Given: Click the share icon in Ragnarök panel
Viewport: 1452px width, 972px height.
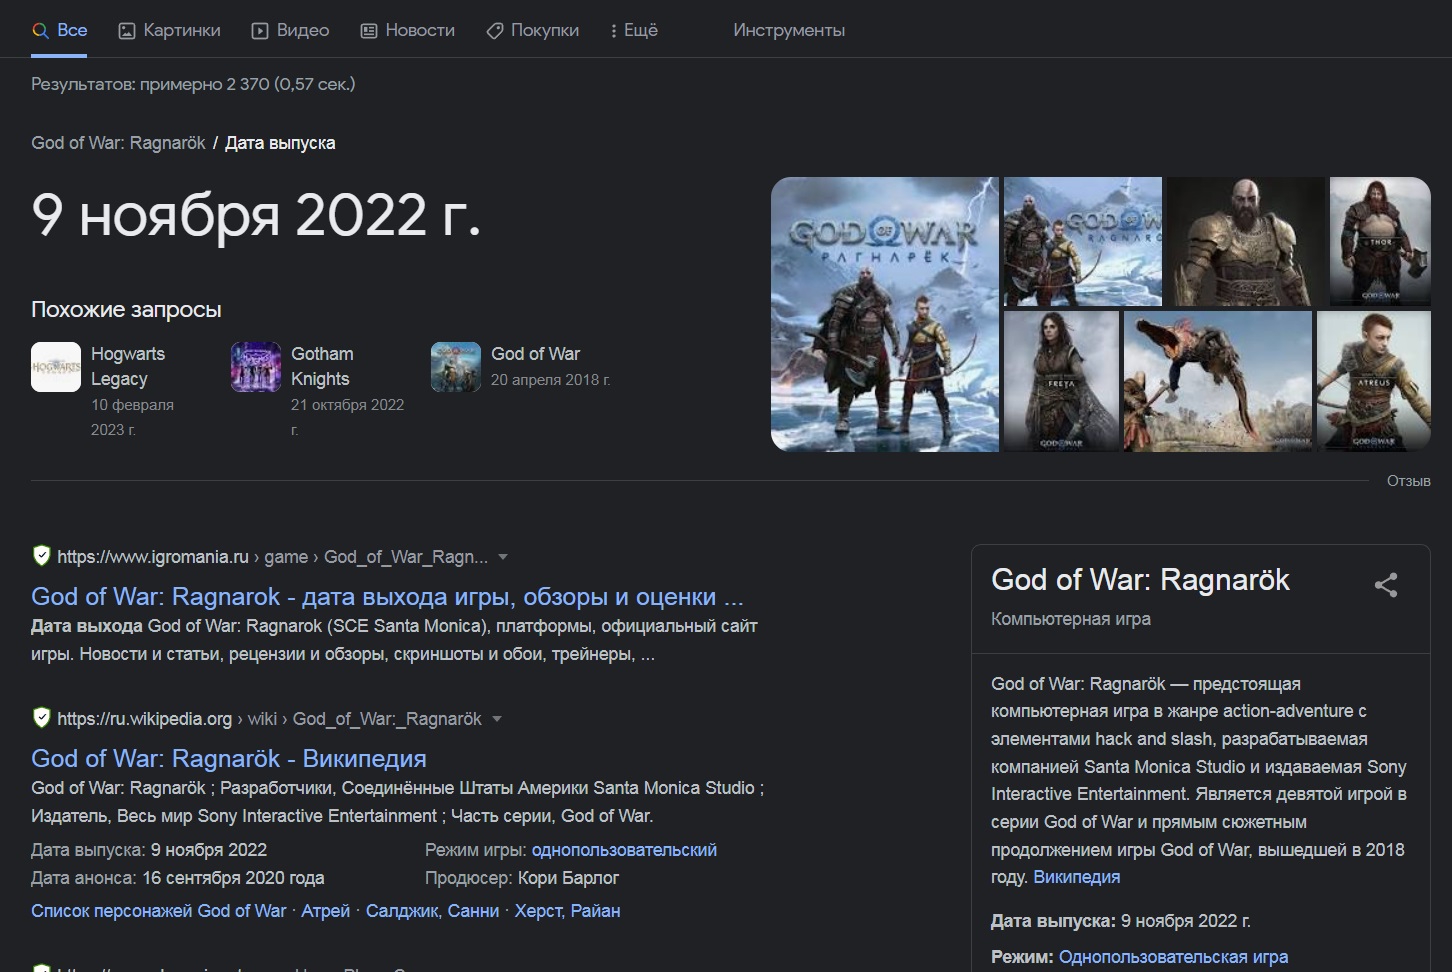Looking at the screenshot, I should click(x=1385, y=585).
